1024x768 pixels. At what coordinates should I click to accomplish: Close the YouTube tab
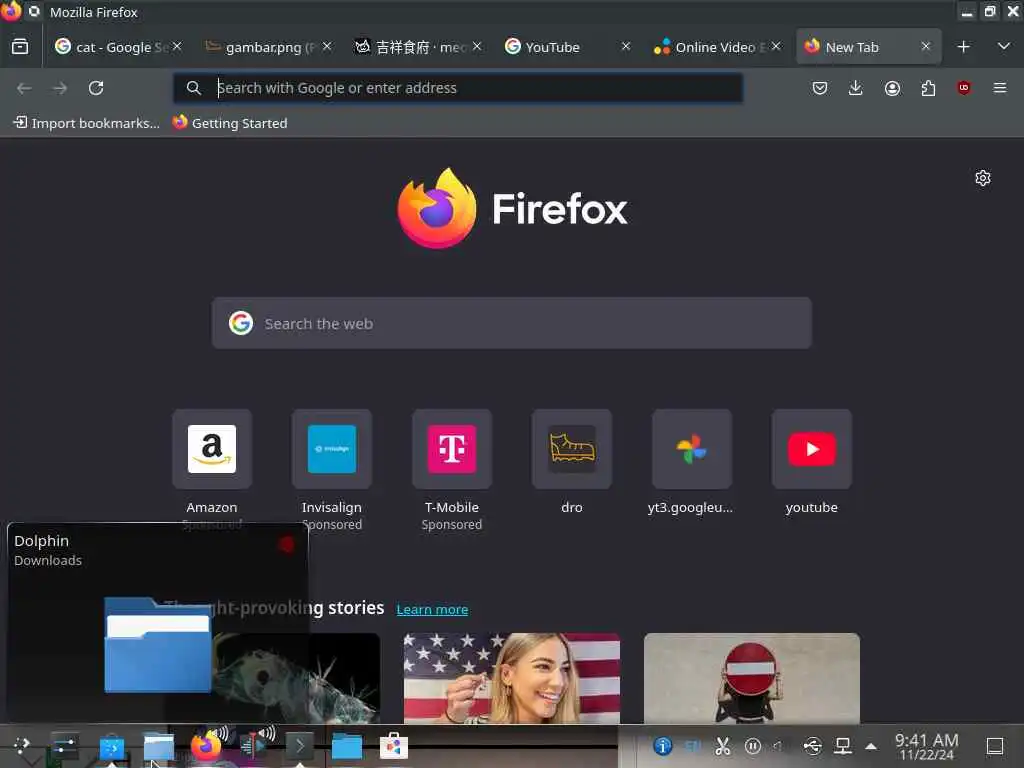(x=626, y=46)
